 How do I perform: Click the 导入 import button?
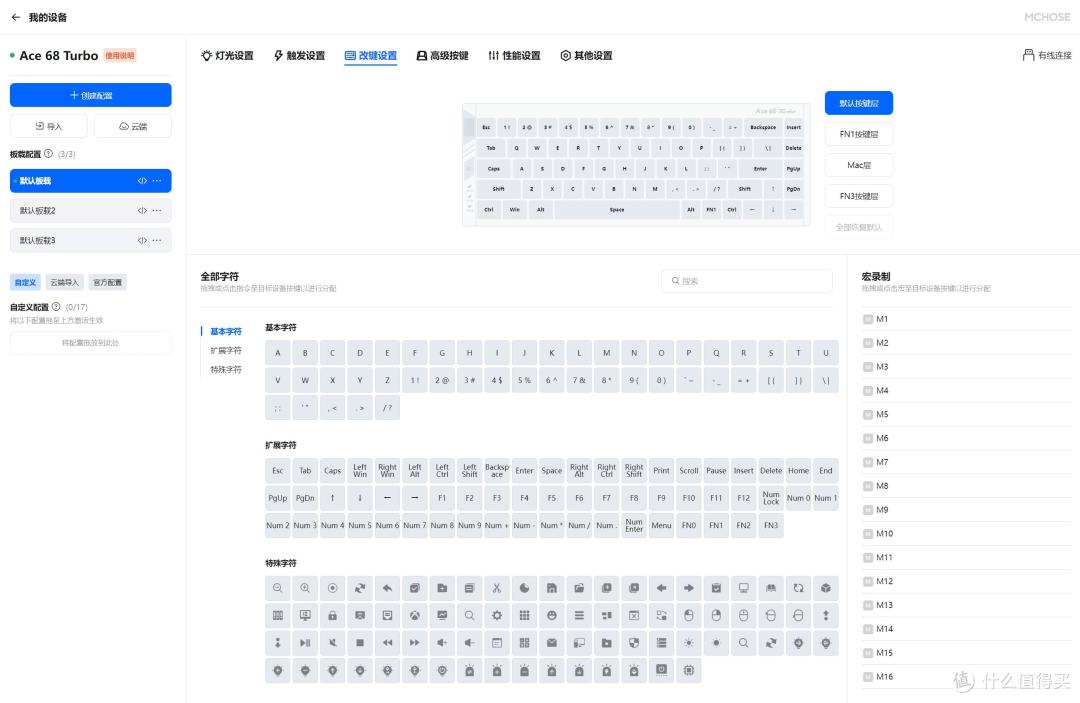49,126
